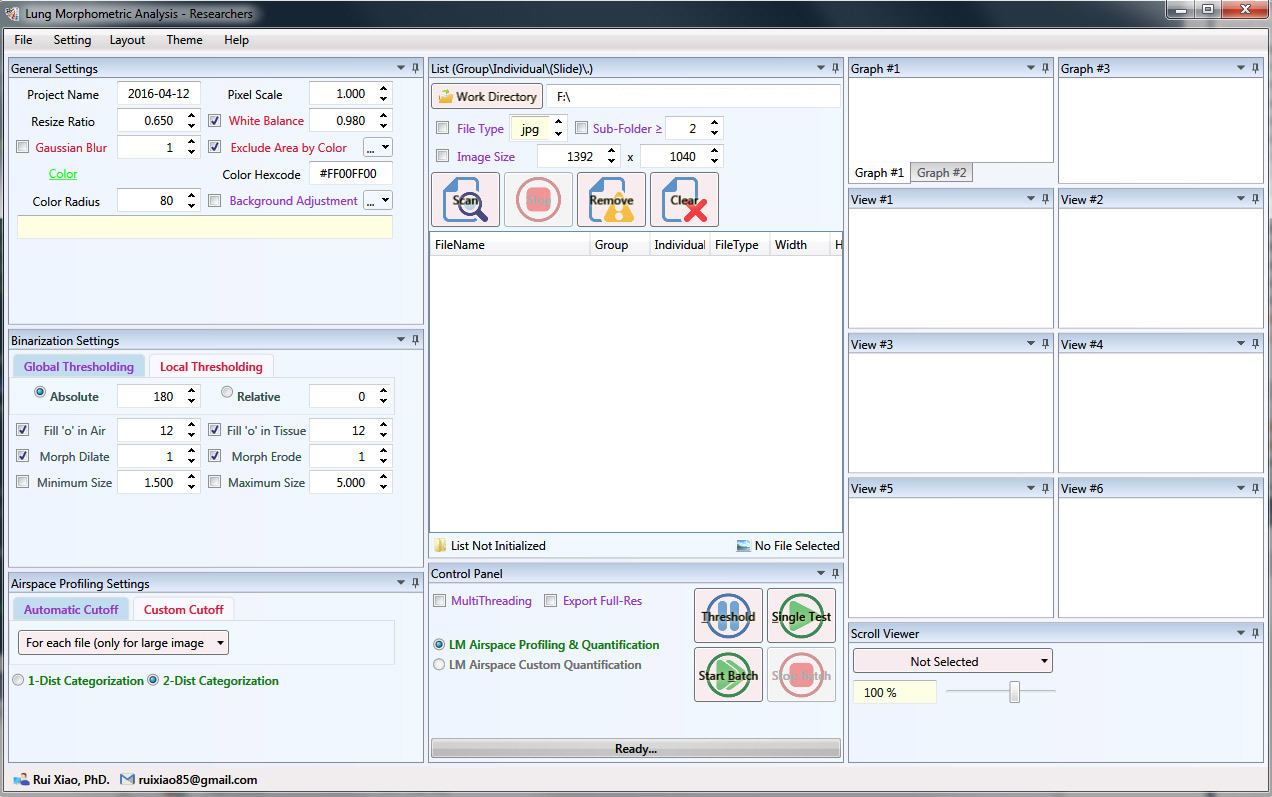Enable the Export Full-Res checkbox
The width and height of the screenshot is (1272, 797).
550,601
